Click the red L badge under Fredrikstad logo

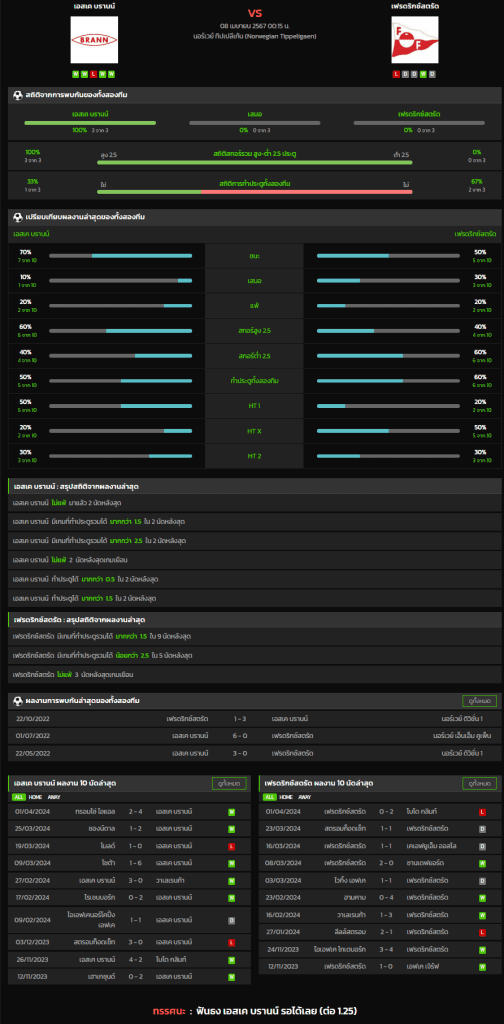click(396, 74)
